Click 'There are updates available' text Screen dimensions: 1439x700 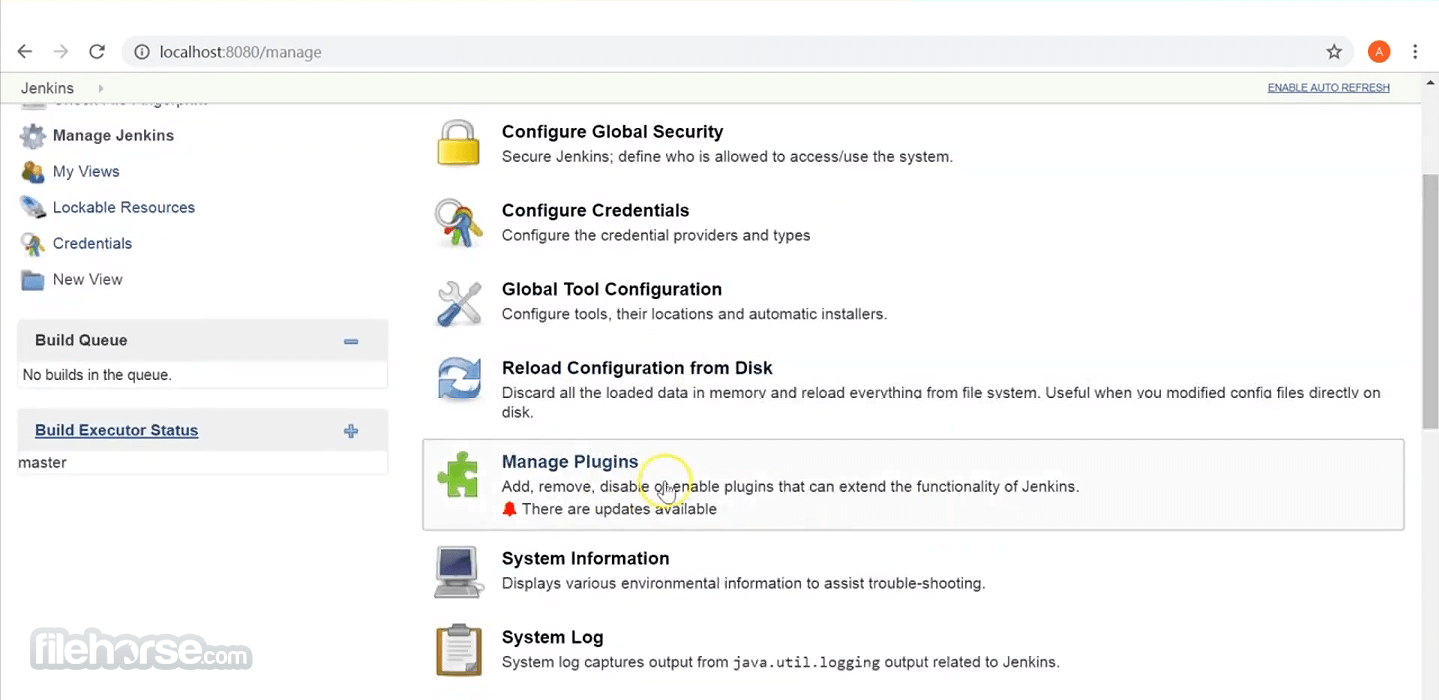click(x=619, y=509)
